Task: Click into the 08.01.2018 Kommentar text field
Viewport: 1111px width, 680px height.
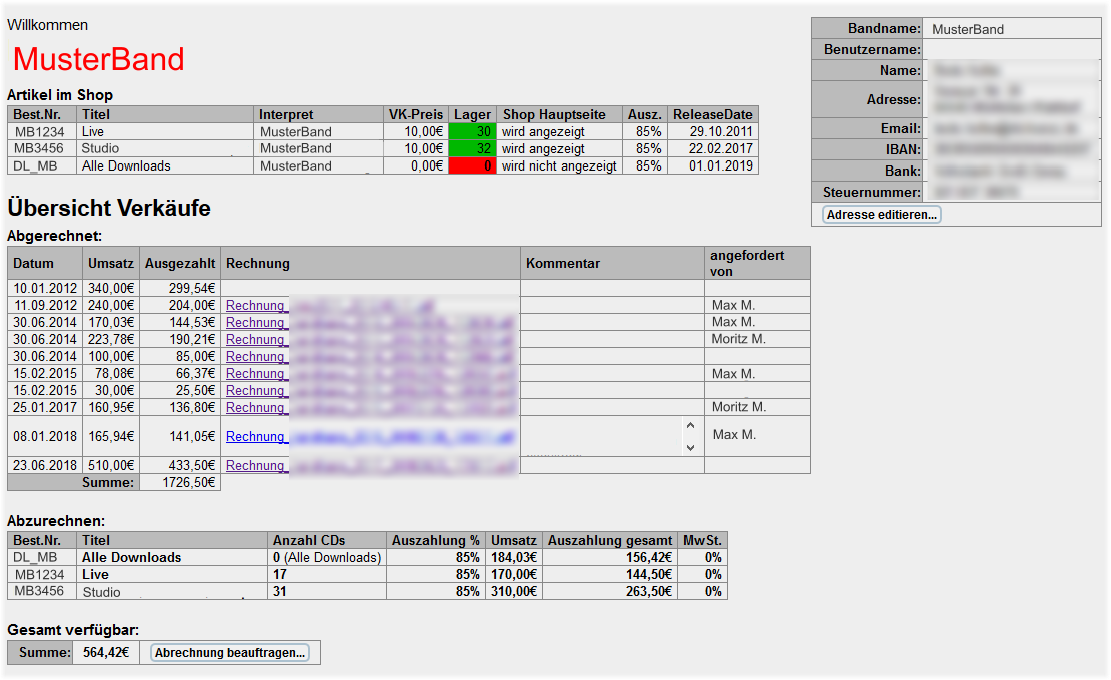Action: tap(600, 437)
